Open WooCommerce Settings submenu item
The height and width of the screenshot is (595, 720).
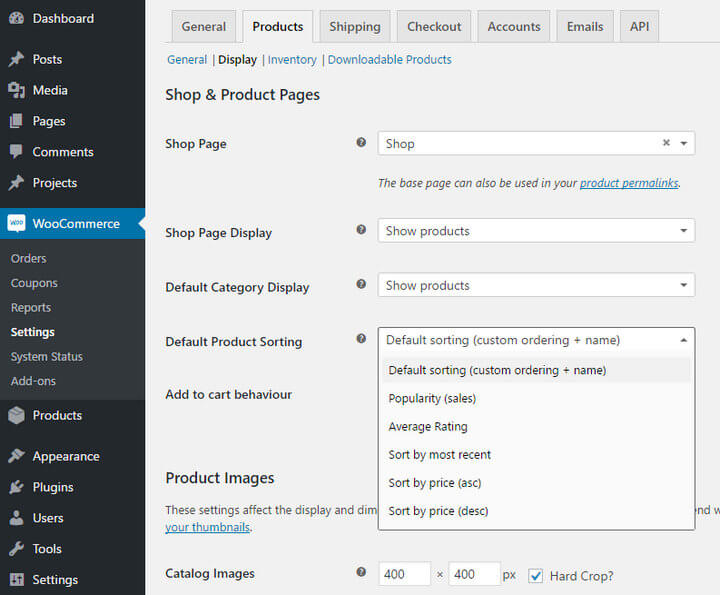click(32, 332)
